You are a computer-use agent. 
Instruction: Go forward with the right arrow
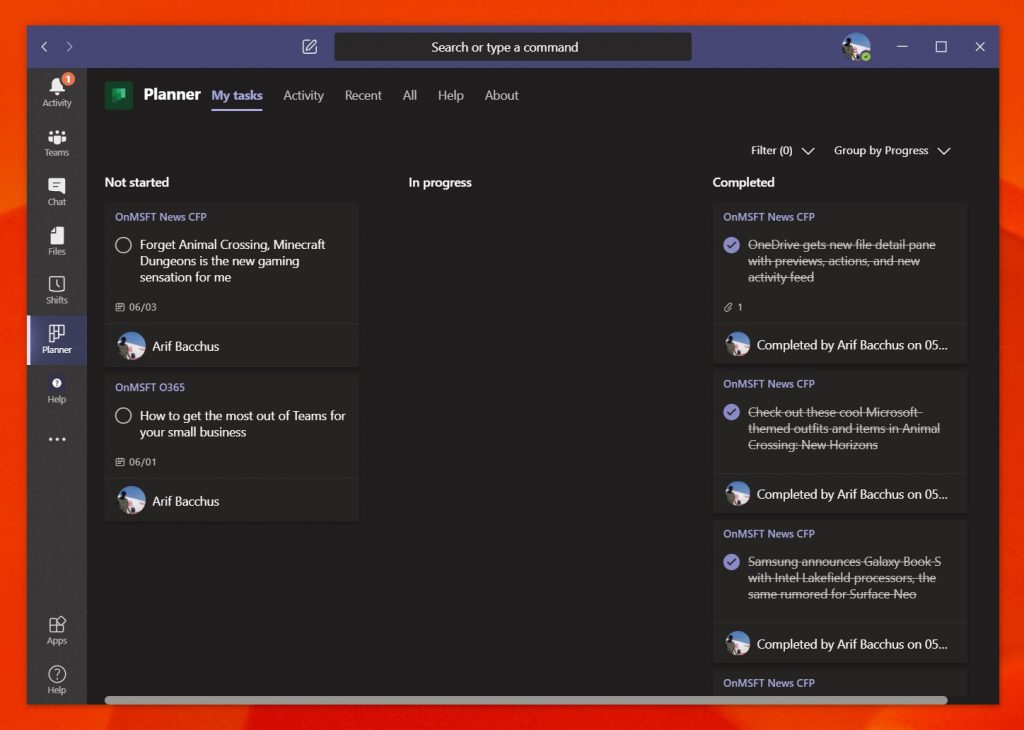69,47
